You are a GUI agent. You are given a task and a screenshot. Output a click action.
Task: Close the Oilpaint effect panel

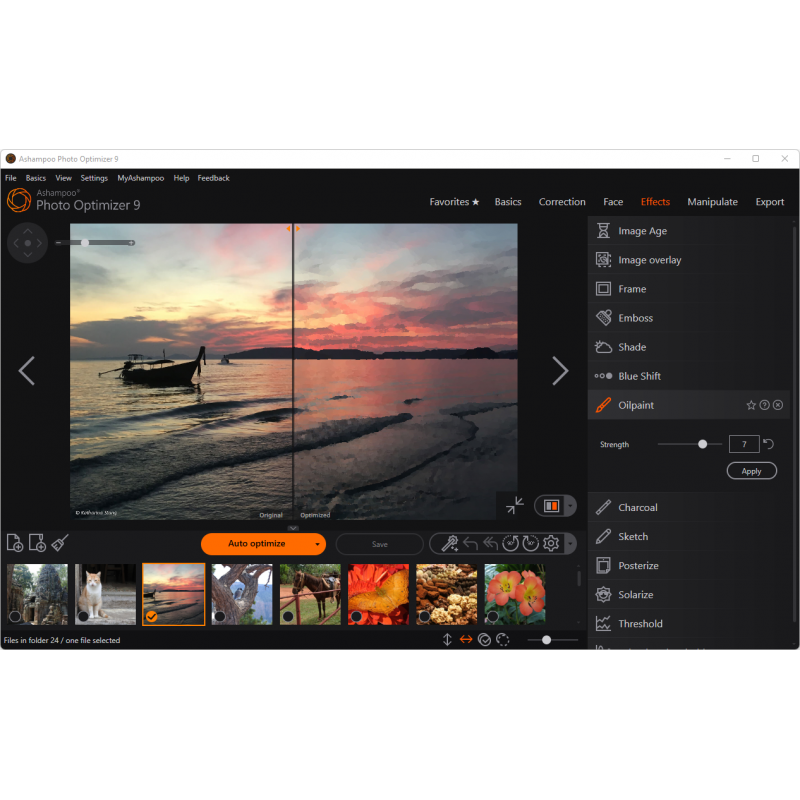click(x=778, y=405)
